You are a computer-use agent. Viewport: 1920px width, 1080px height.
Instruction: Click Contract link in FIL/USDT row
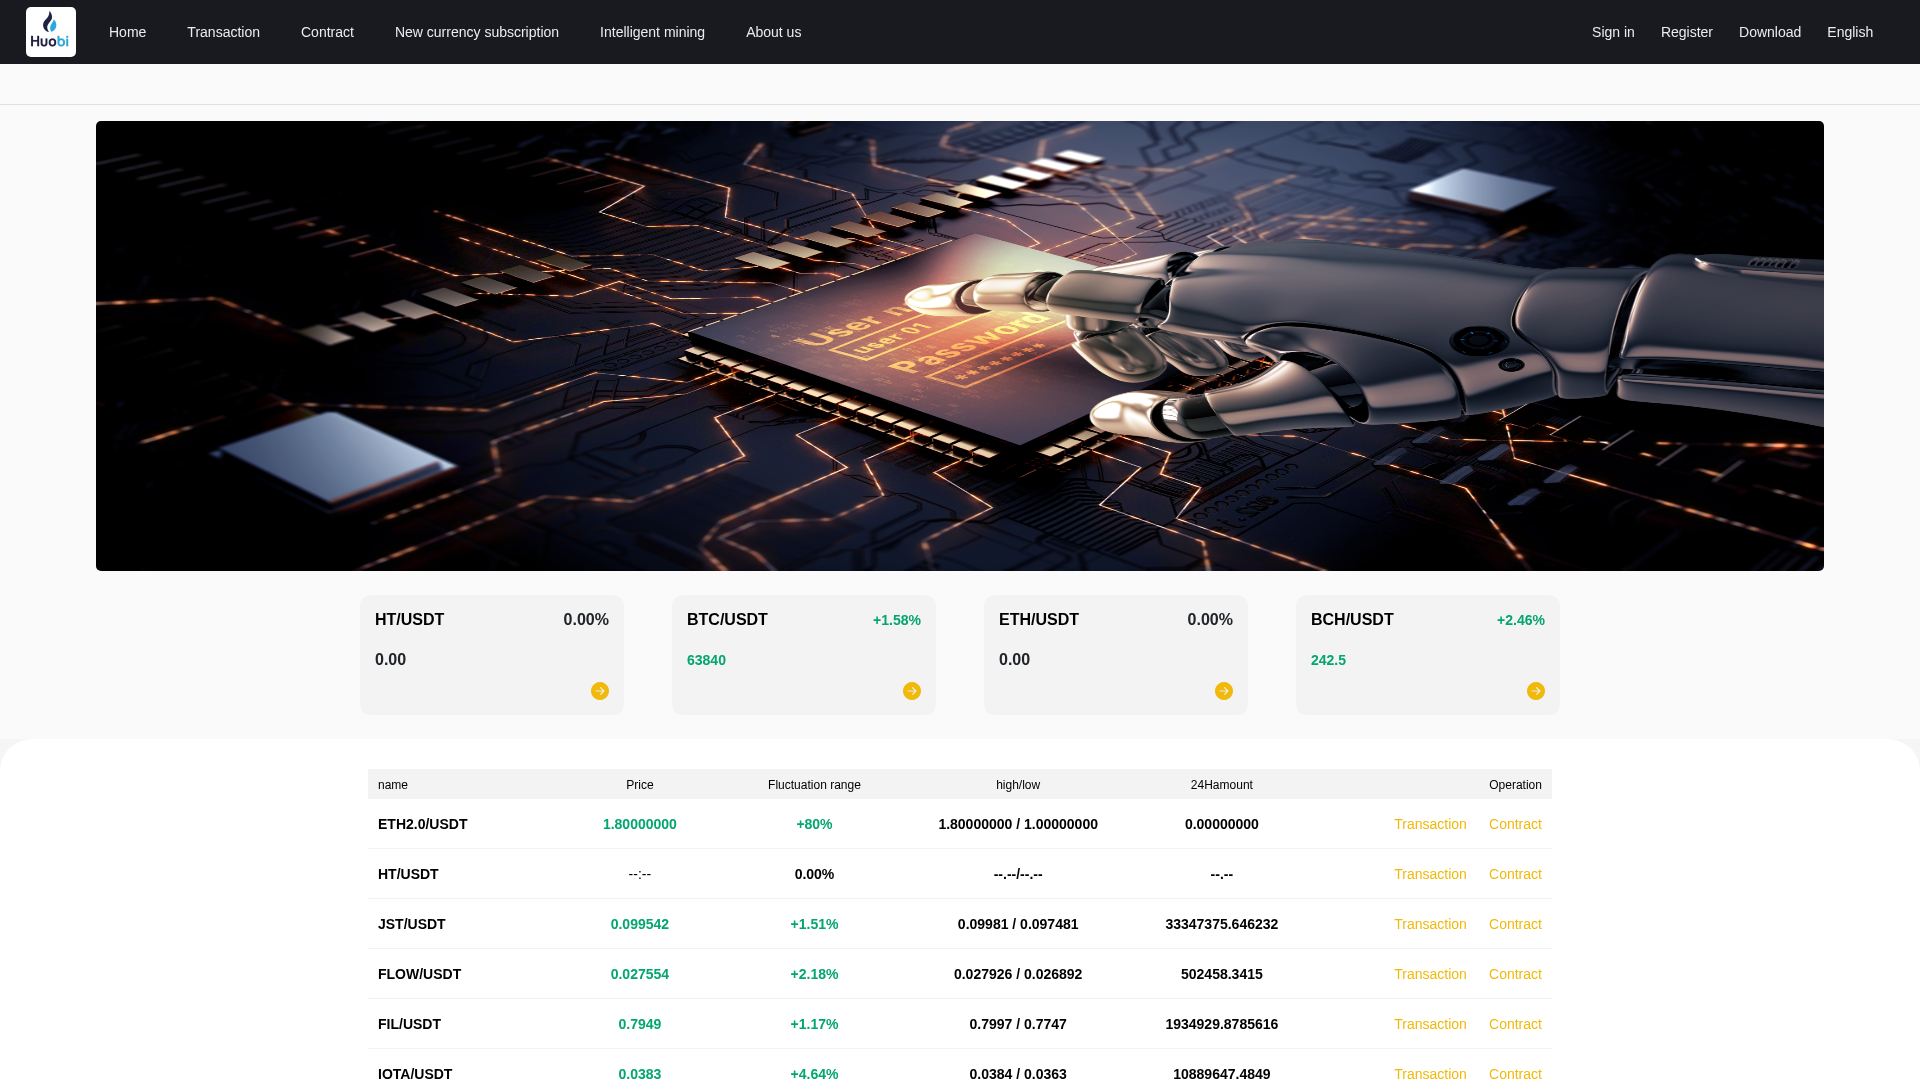click(1515, 1024)
